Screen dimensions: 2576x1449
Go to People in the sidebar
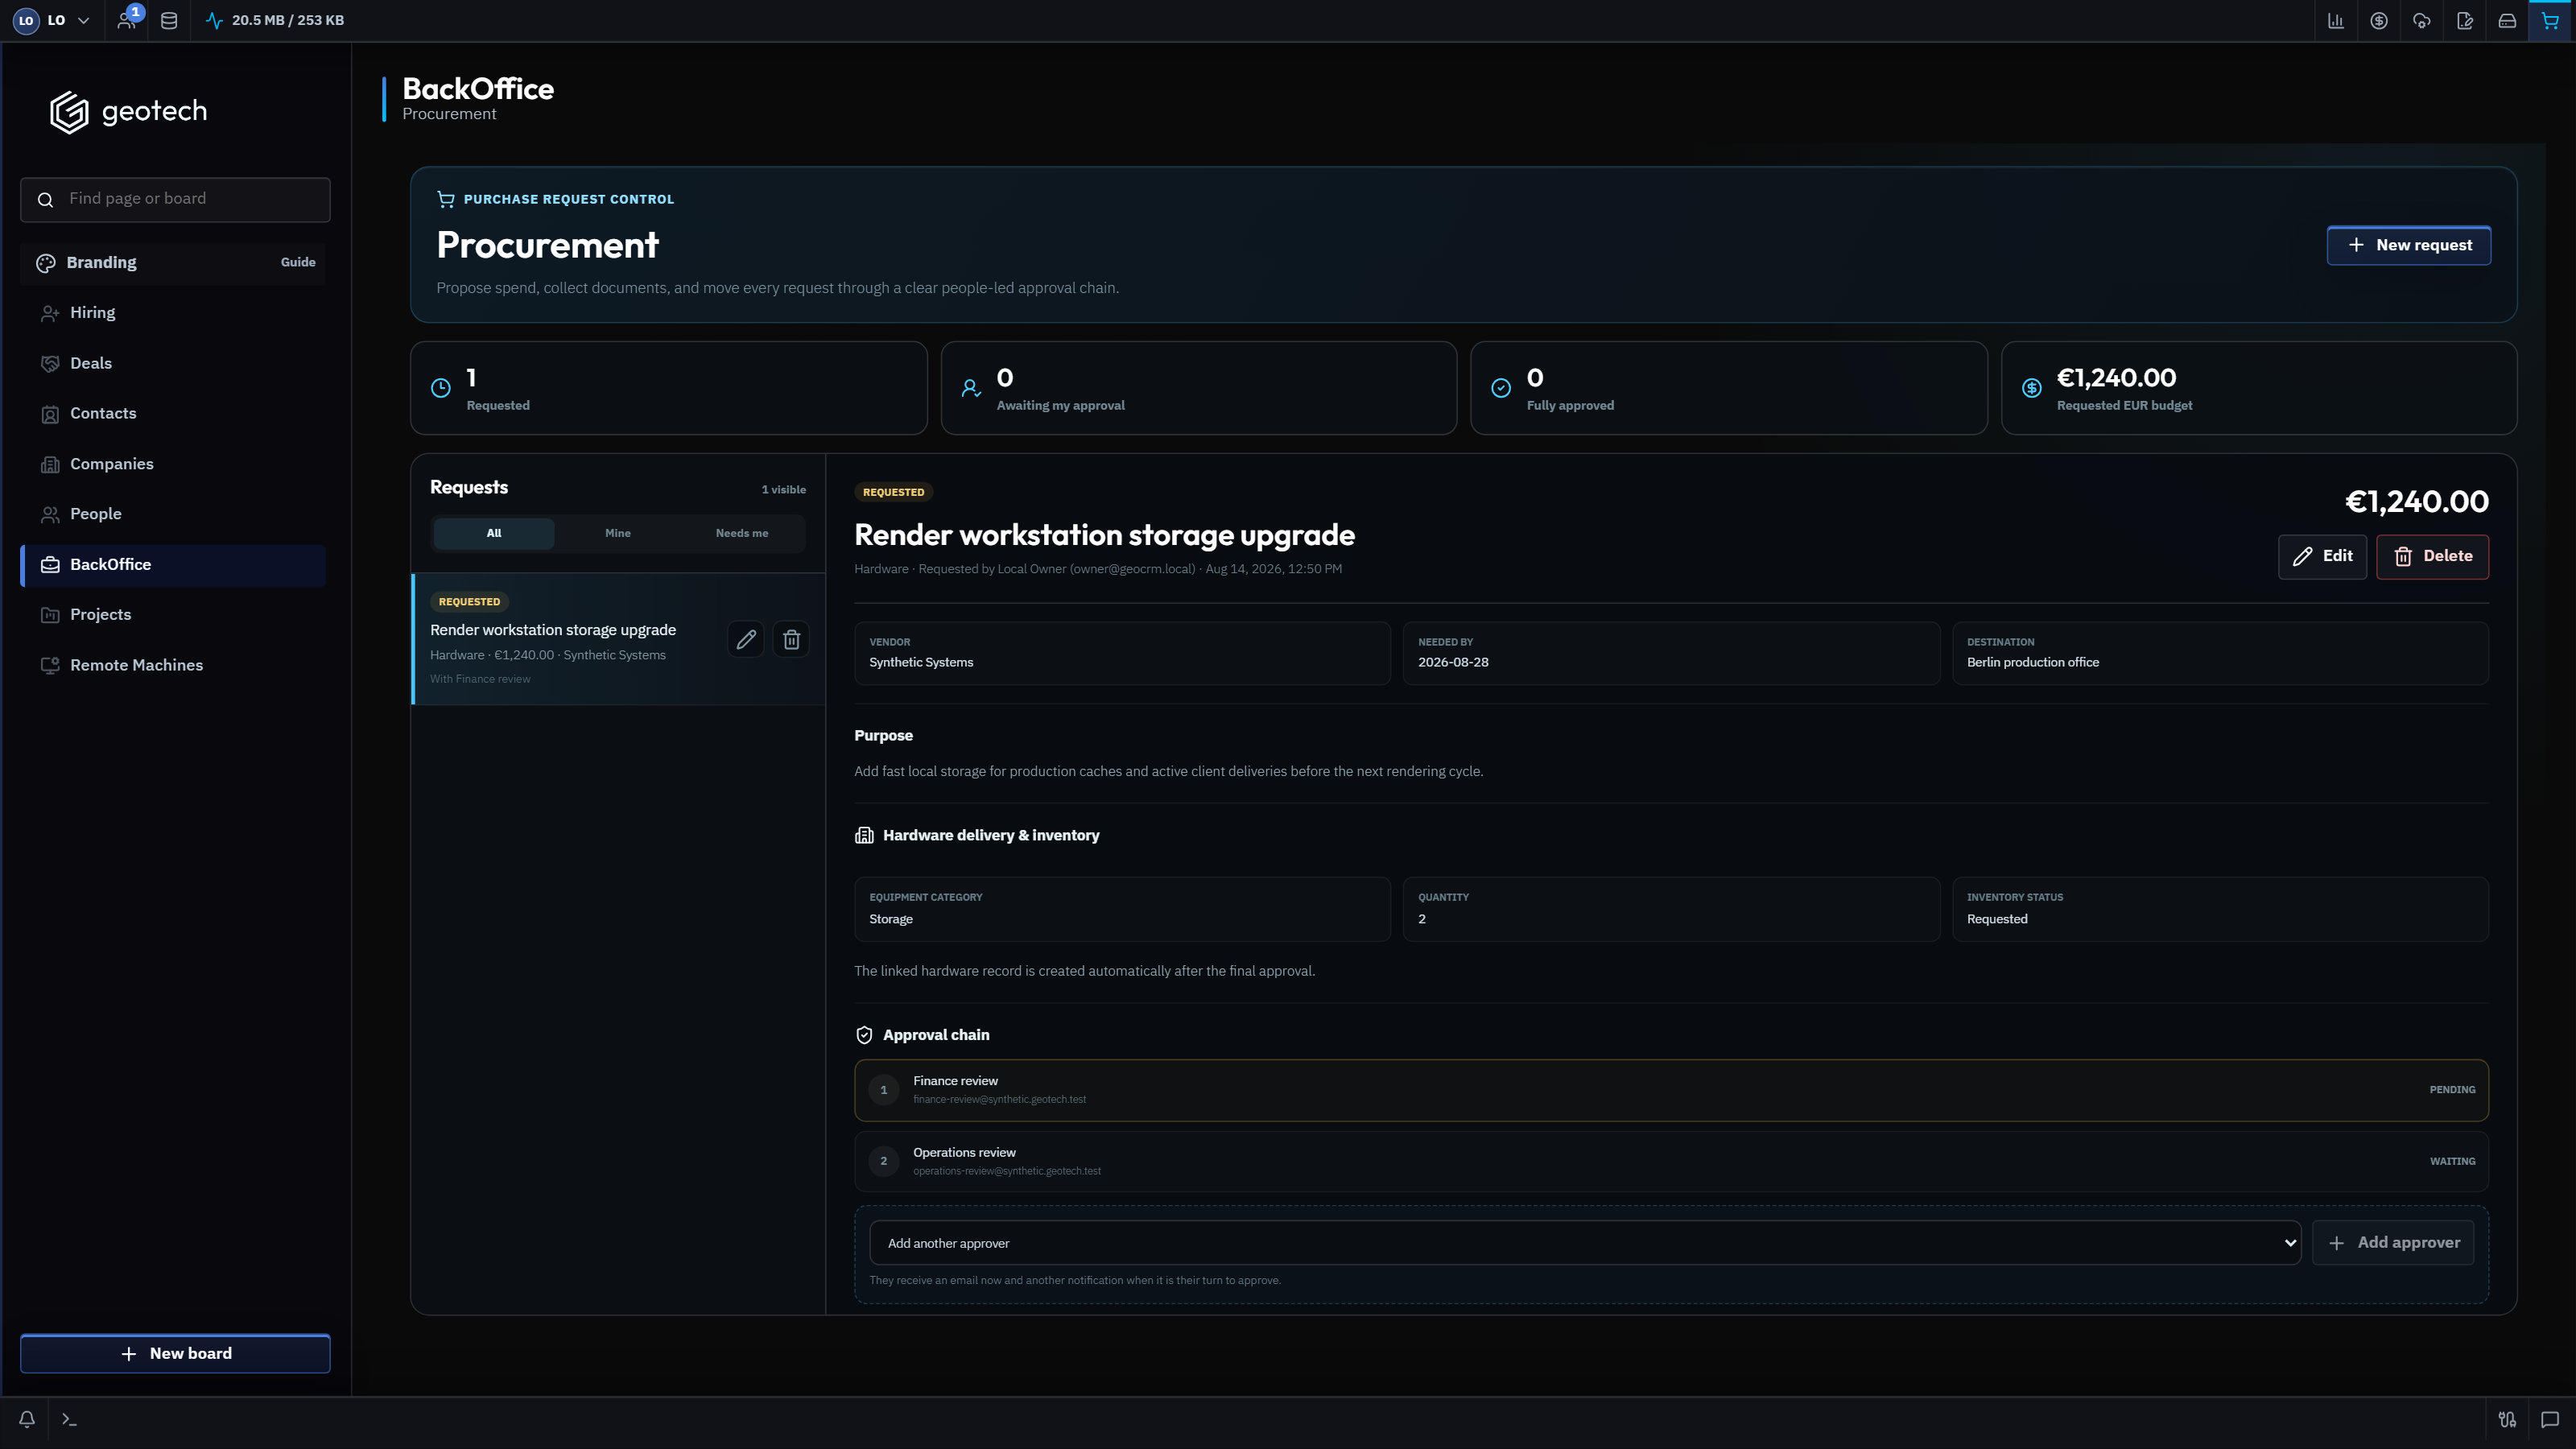coord(173,514)
